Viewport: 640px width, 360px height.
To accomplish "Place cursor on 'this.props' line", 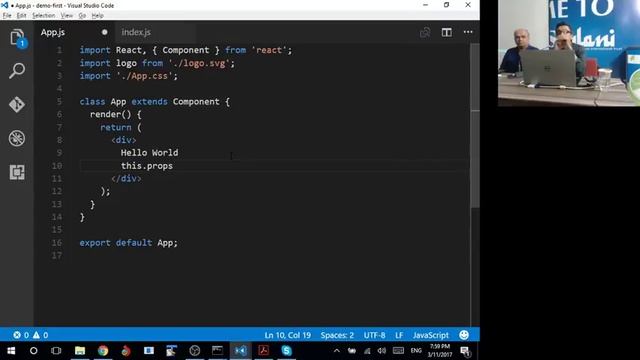I will [x=147, y=166].
